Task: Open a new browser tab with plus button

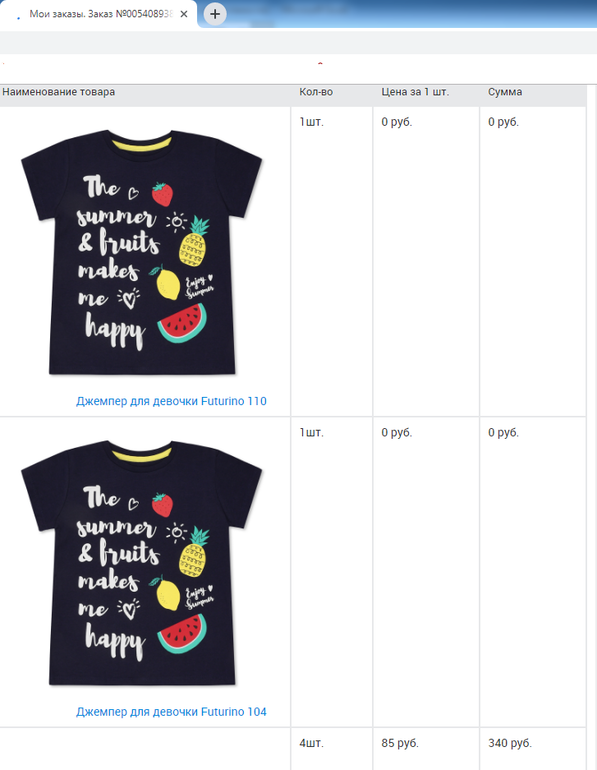Action: pos(215,14)
